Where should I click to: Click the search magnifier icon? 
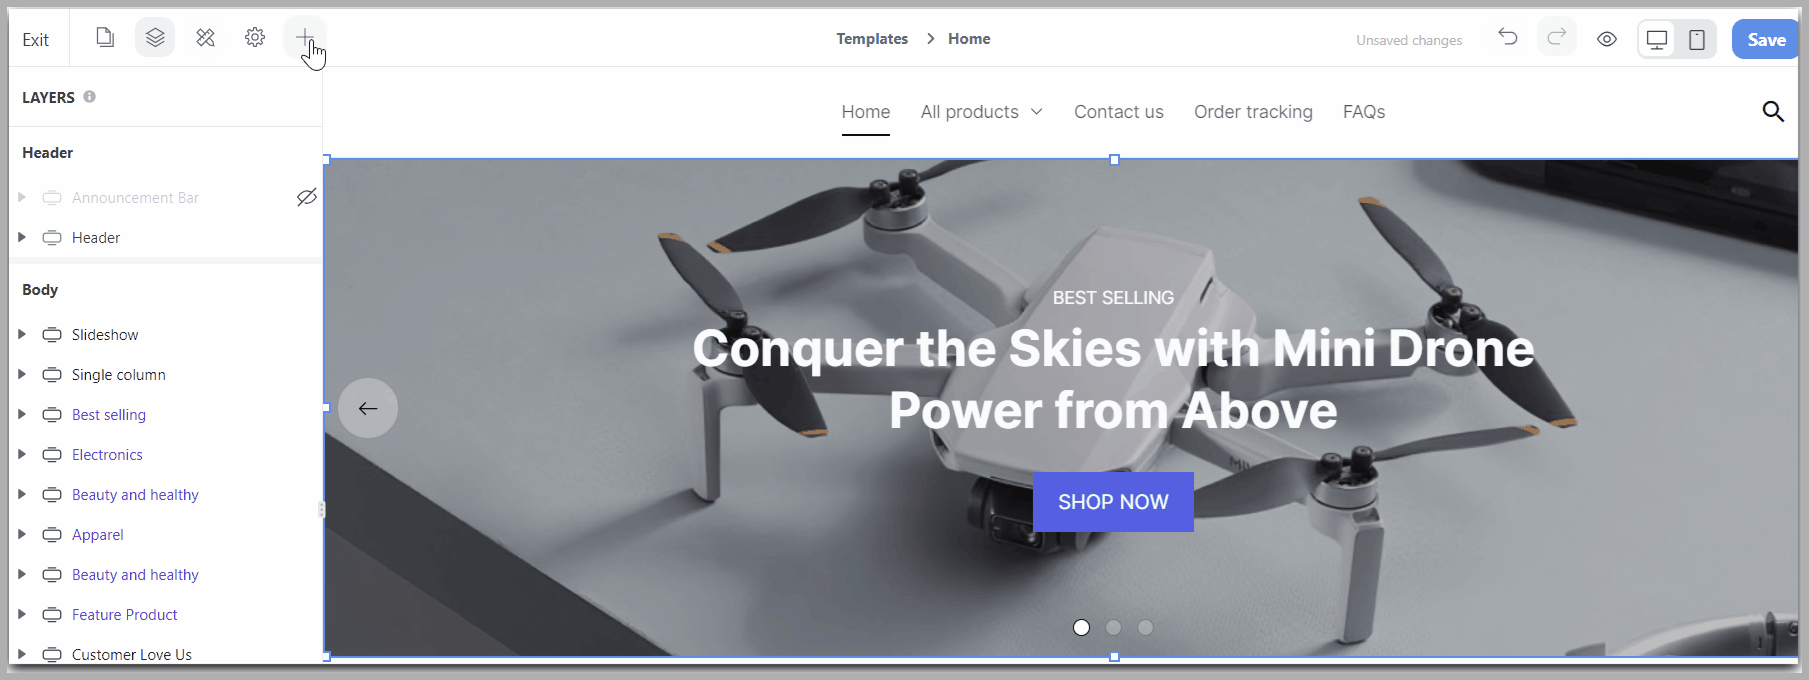click(1773, 111)
